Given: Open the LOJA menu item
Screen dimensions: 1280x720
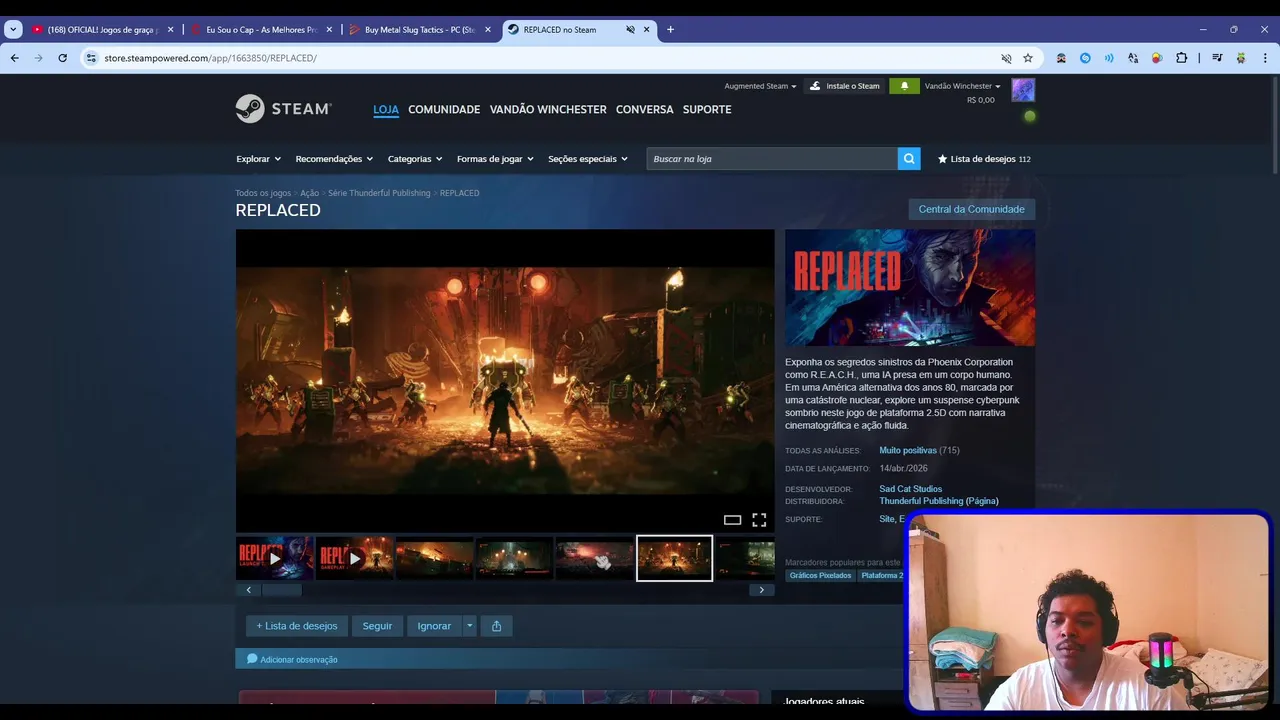Looking at the screenshot, I should 386,109.
